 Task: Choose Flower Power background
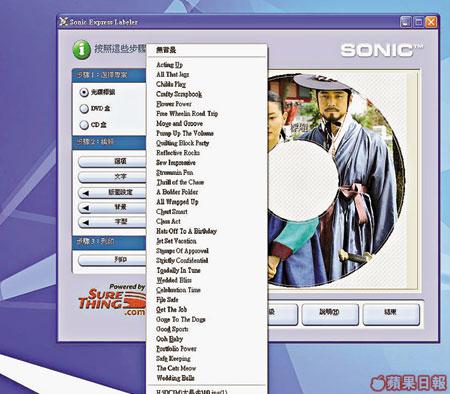(207, 104)
